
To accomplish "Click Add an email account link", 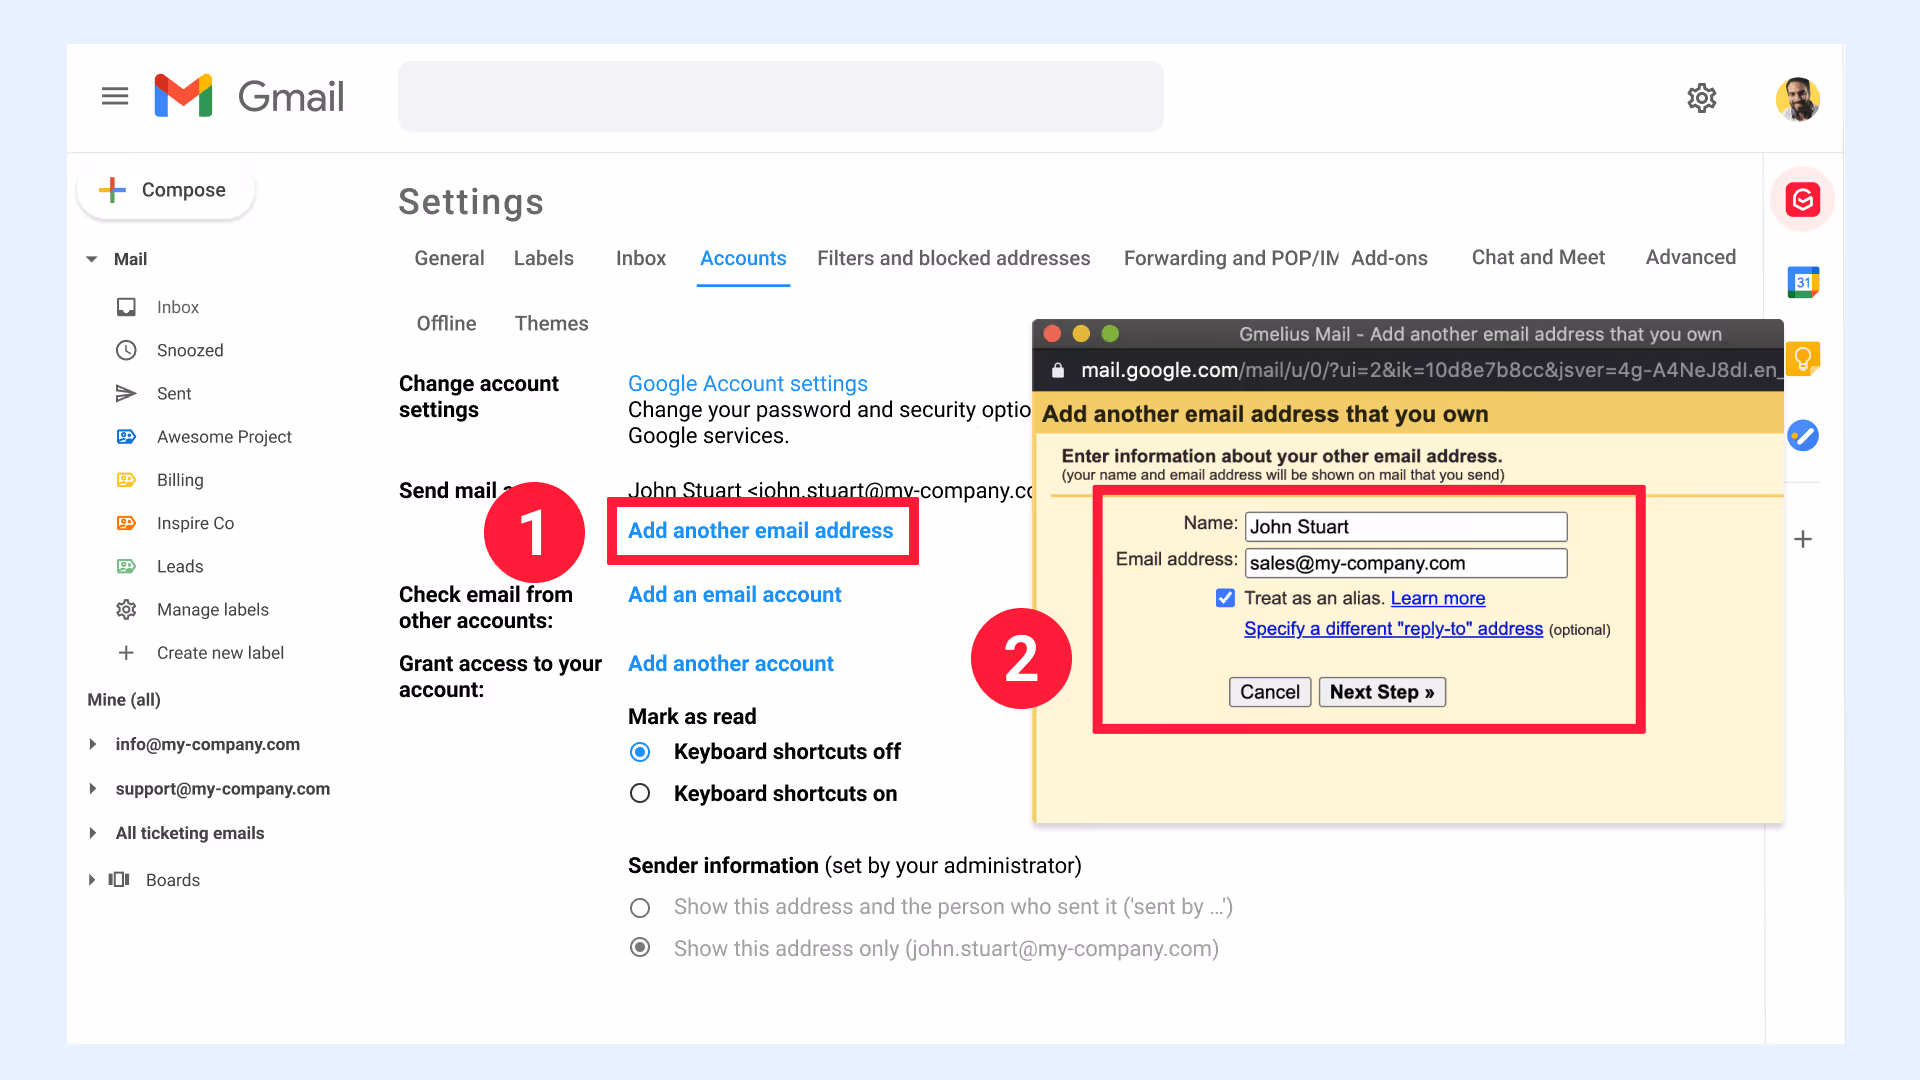I will [x=734, y=595].
